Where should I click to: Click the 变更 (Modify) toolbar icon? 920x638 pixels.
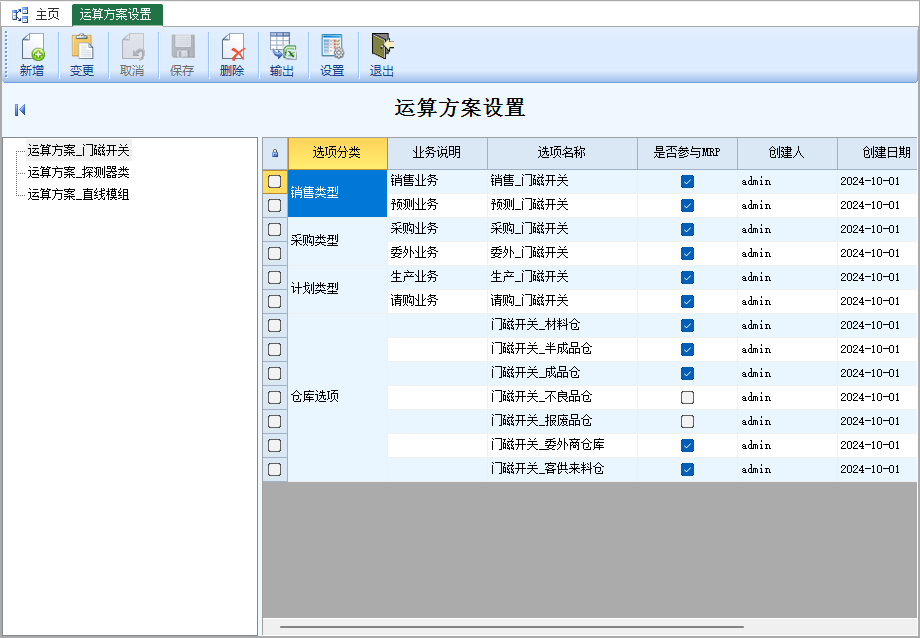(x=82, y=55)
